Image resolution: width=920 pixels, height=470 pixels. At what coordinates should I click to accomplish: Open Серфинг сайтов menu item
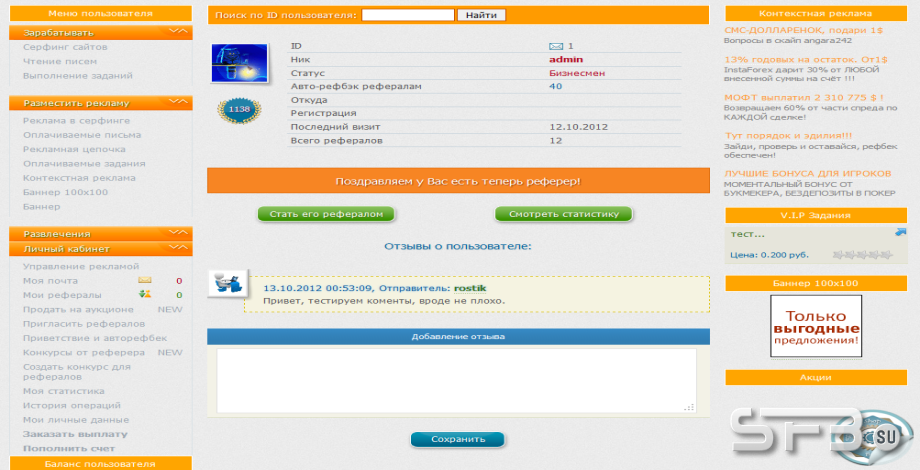tap(65, 47)
